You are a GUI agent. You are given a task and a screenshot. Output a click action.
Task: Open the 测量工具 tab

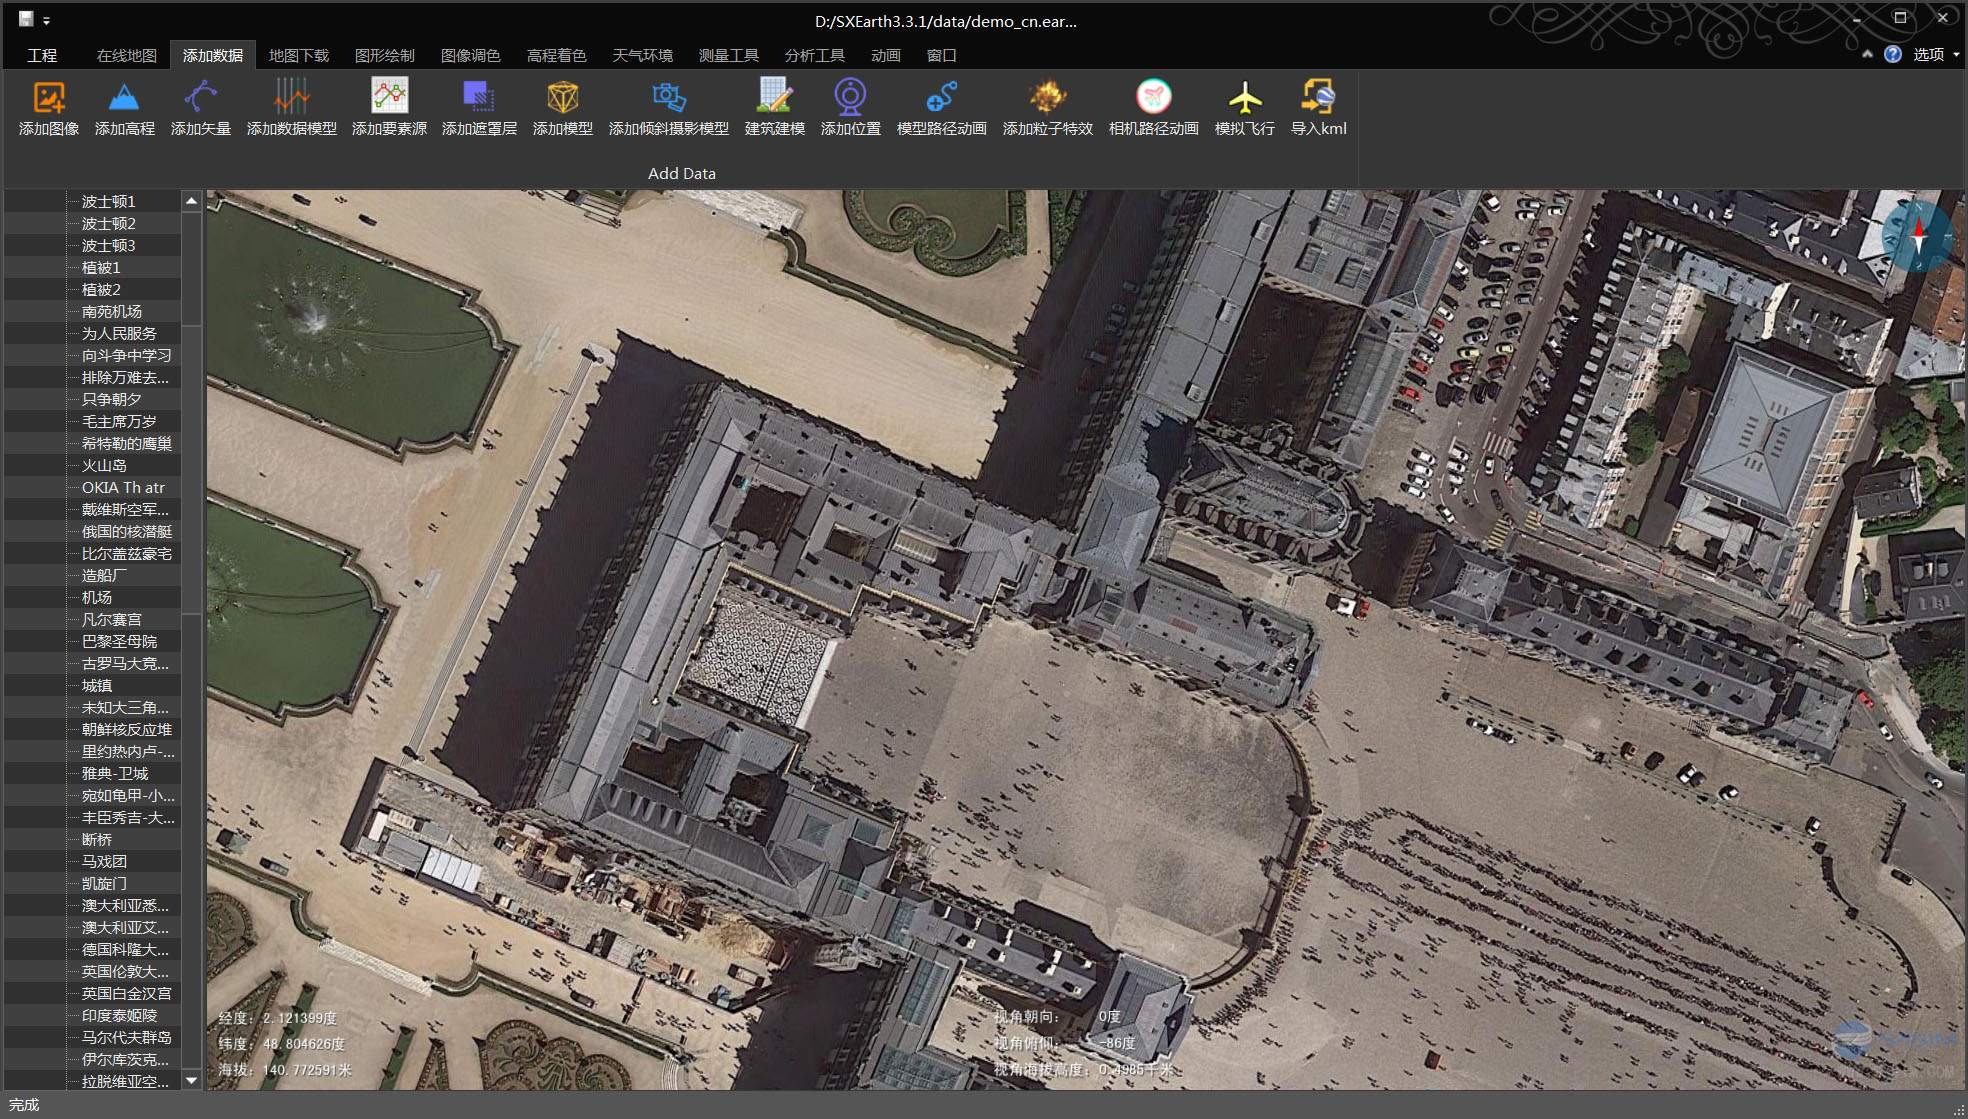729,55
